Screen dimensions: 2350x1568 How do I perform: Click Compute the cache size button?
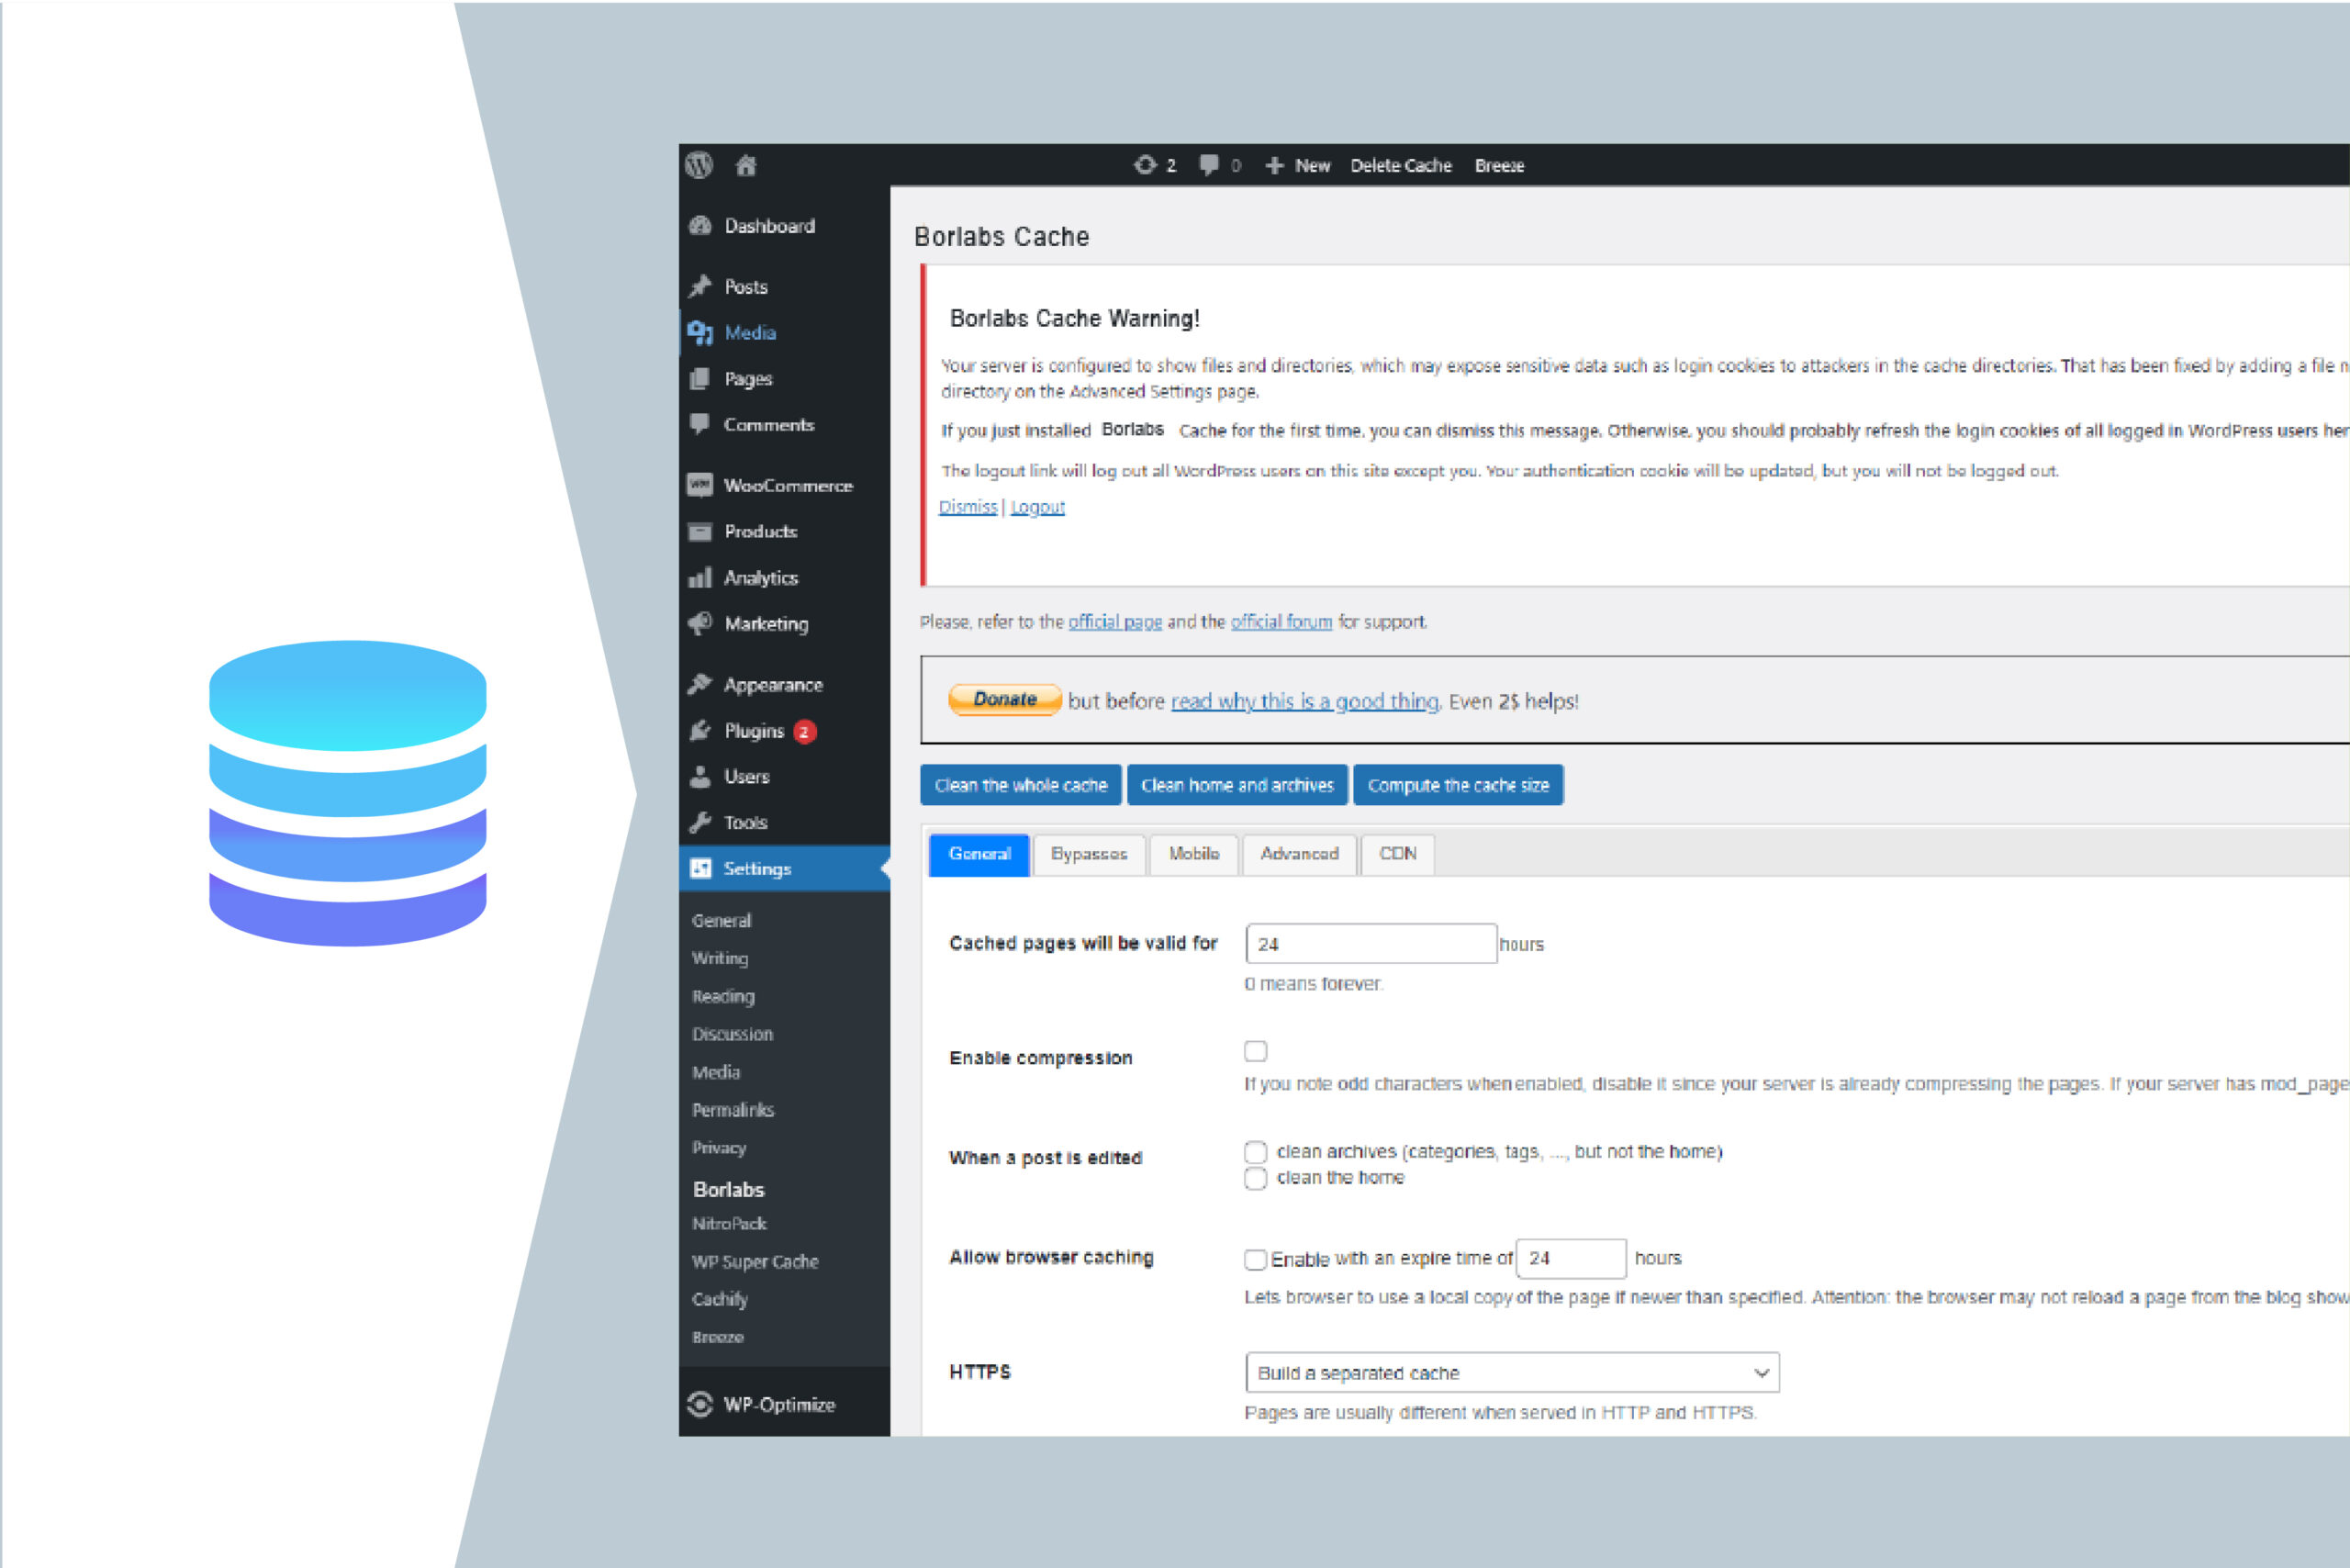pos(1458,785)
